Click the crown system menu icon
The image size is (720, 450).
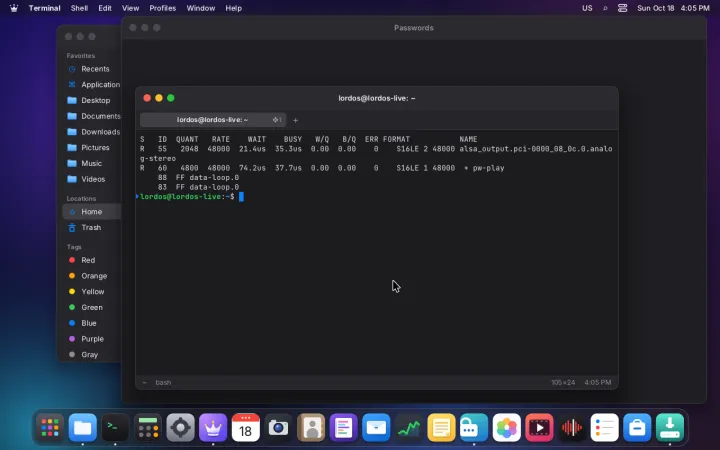click(x=14, y=8)
